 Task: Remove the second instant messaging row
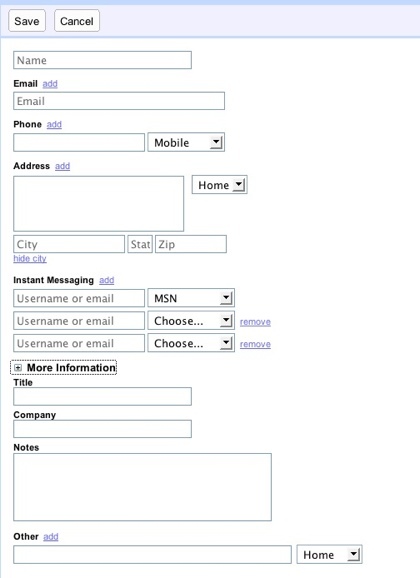pyautogui.click(x=255, y=322)
